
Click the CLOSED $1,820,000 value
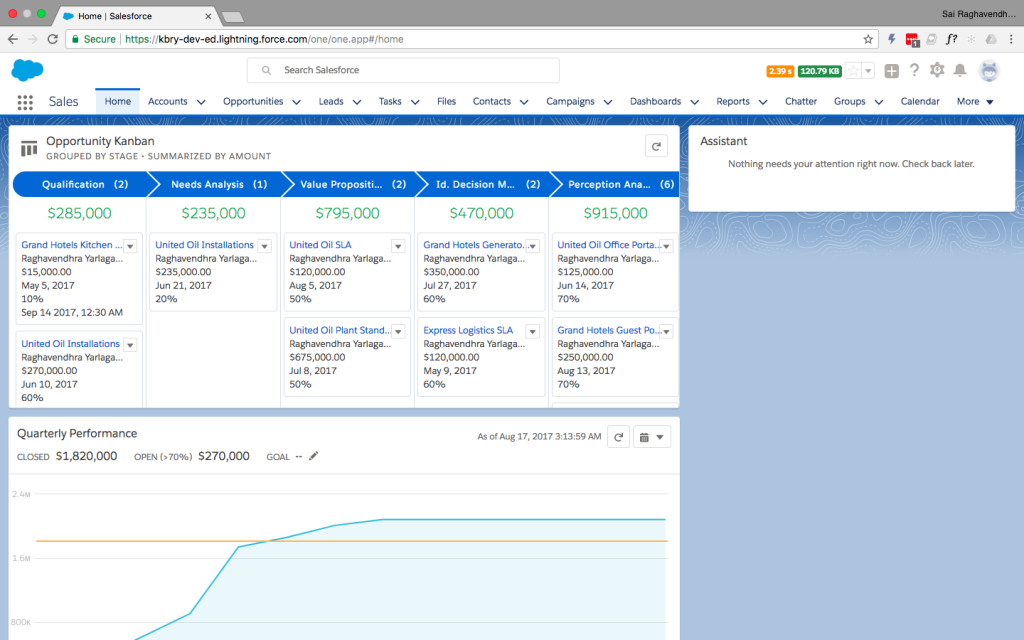pyautogui.click(x=86, y=456)
